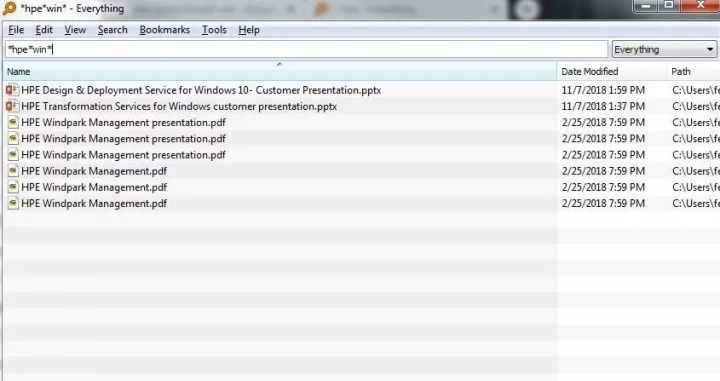
Task: Click PowerPoint icon of HPE Design & Deployment file
Action: [12, 90]
